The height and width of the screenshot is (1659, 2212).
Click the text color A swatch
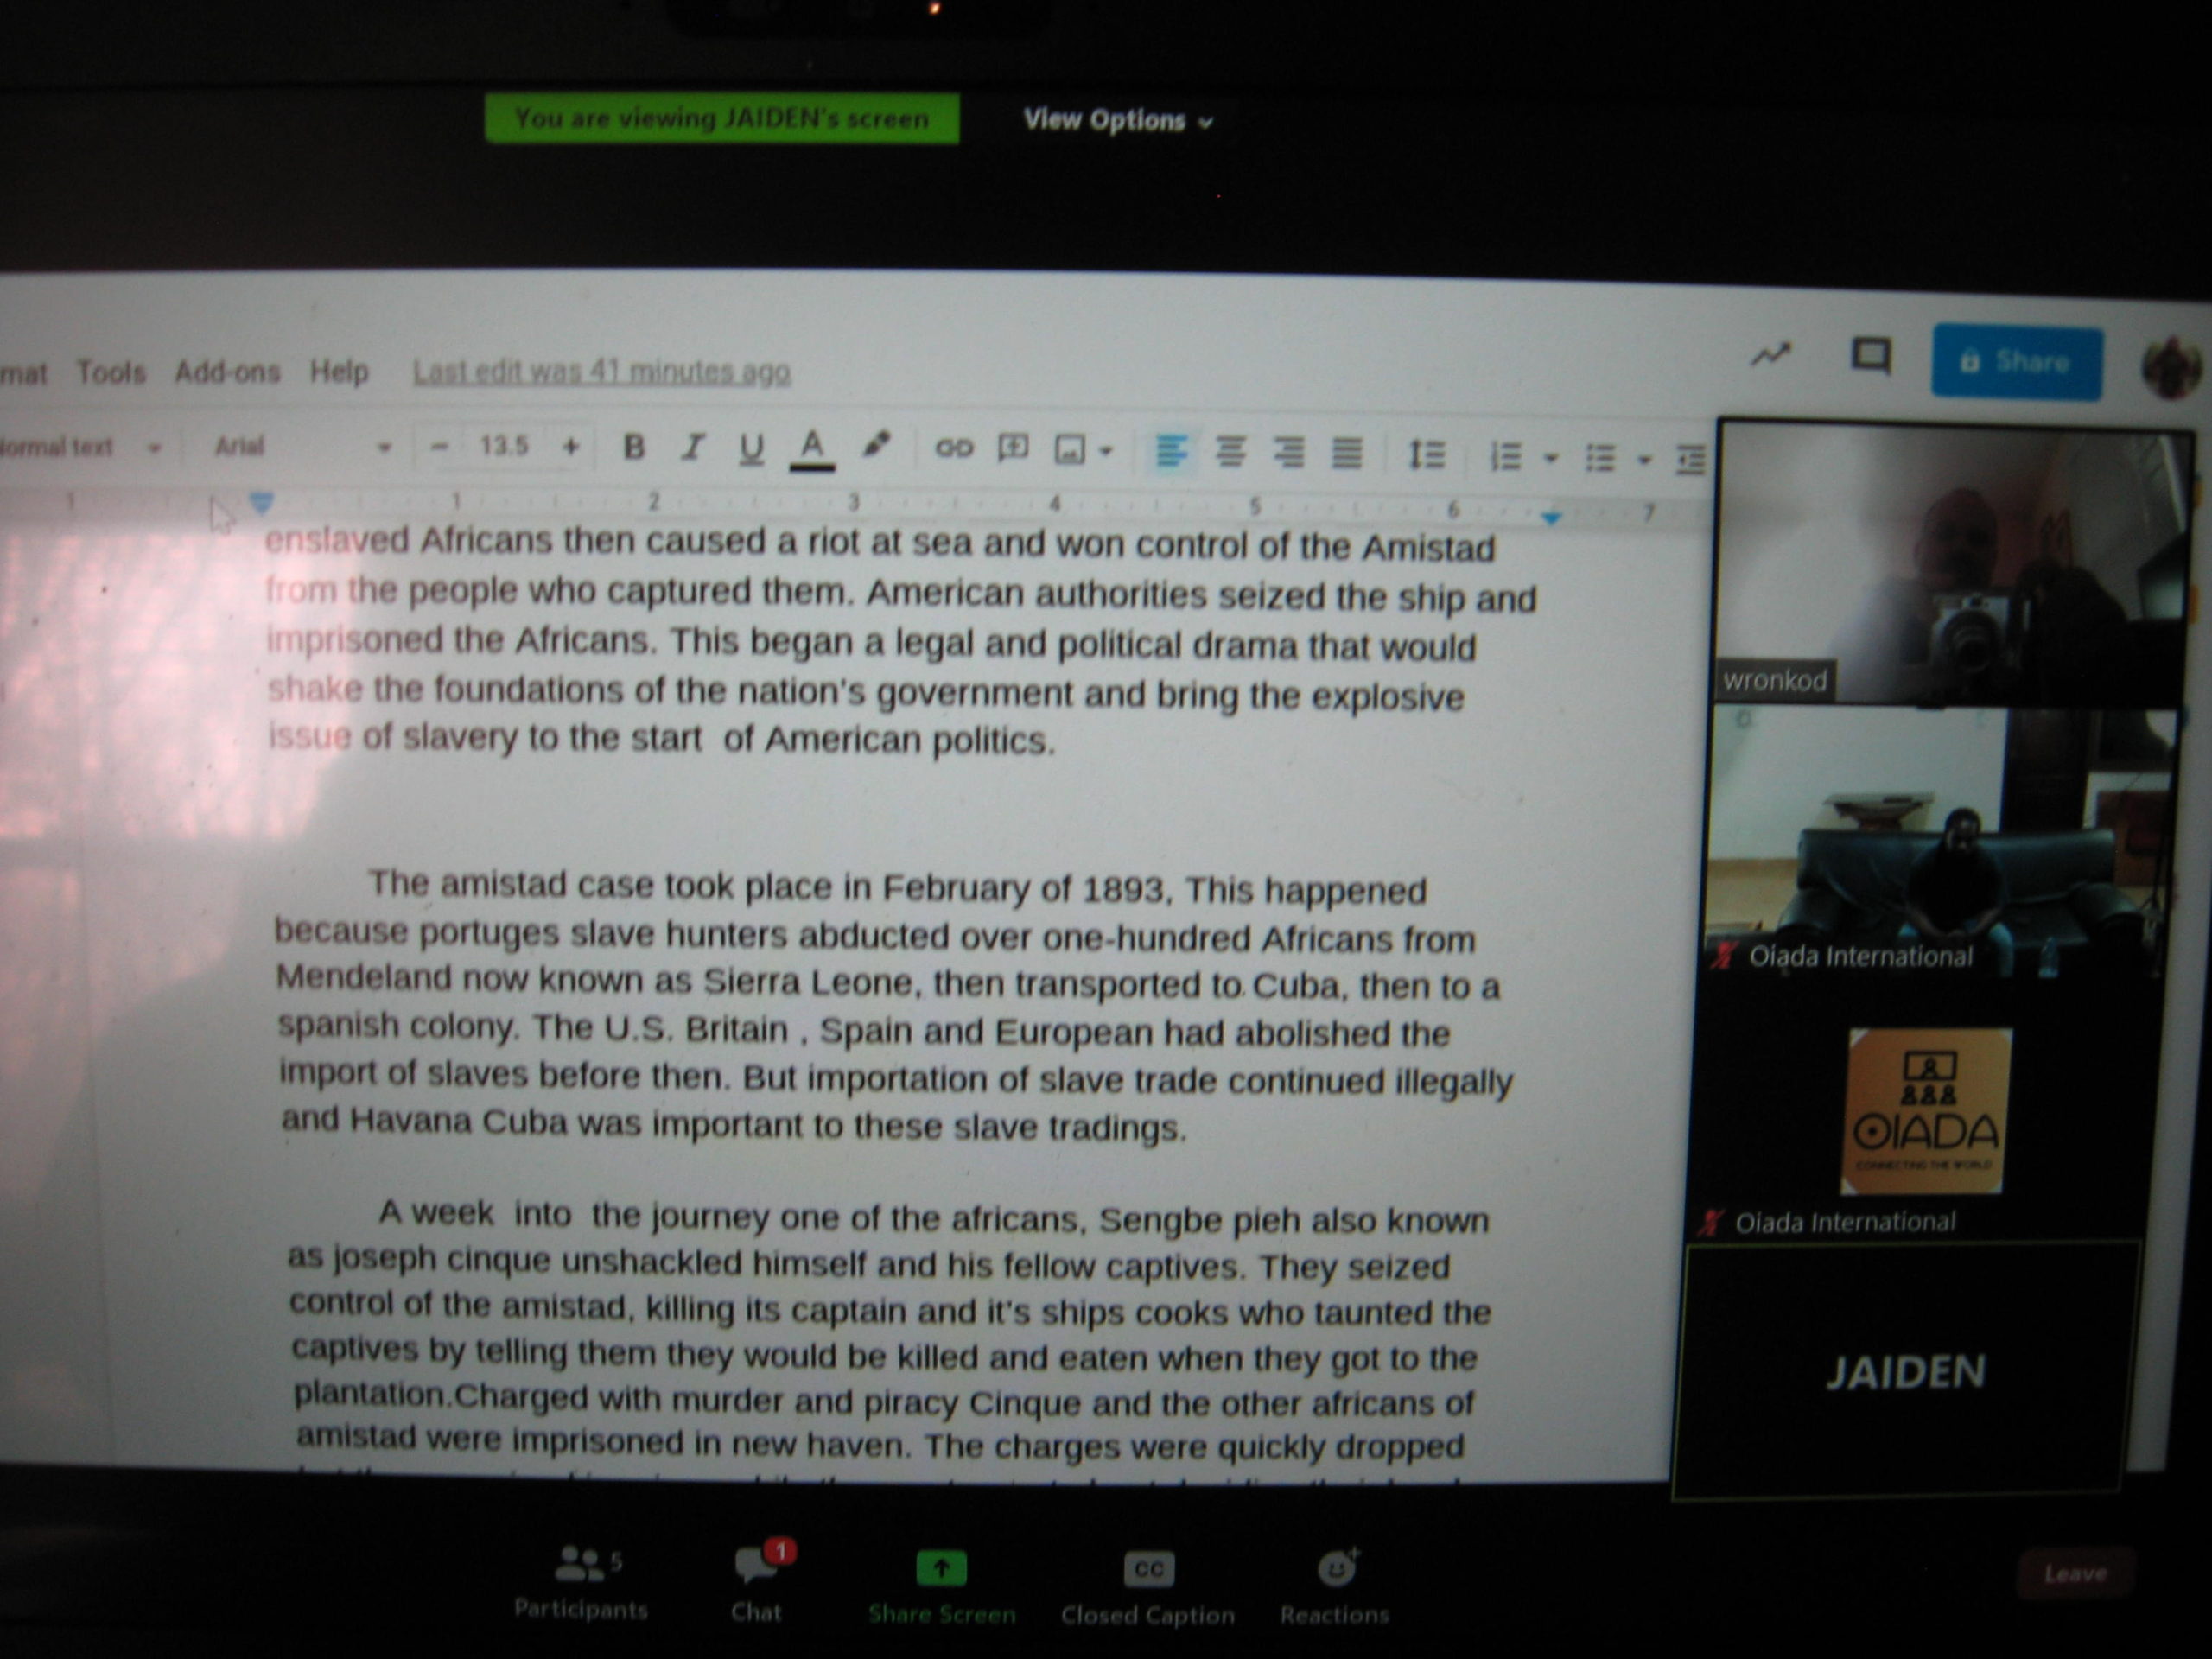pyautogui.click(x=812, y=448)
